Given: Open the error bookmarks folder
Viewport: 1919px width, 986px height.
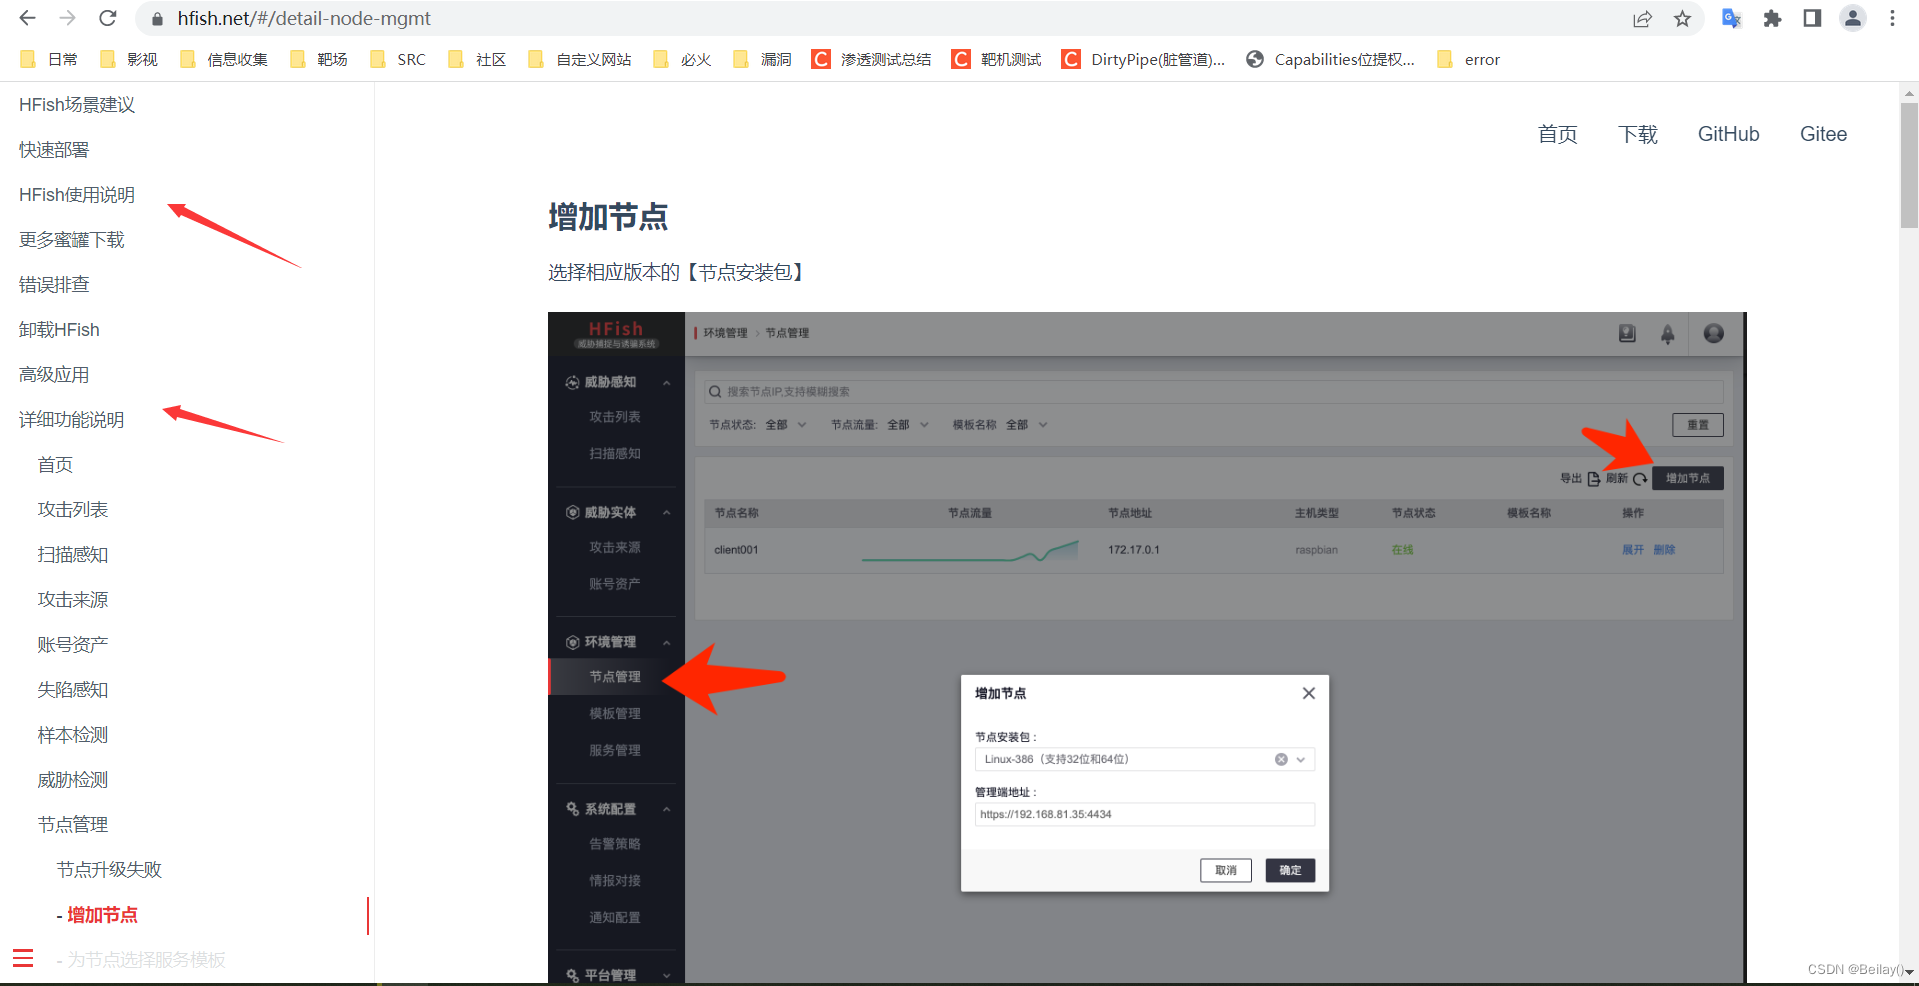Looking at the screenshot, I should 1468,60.
